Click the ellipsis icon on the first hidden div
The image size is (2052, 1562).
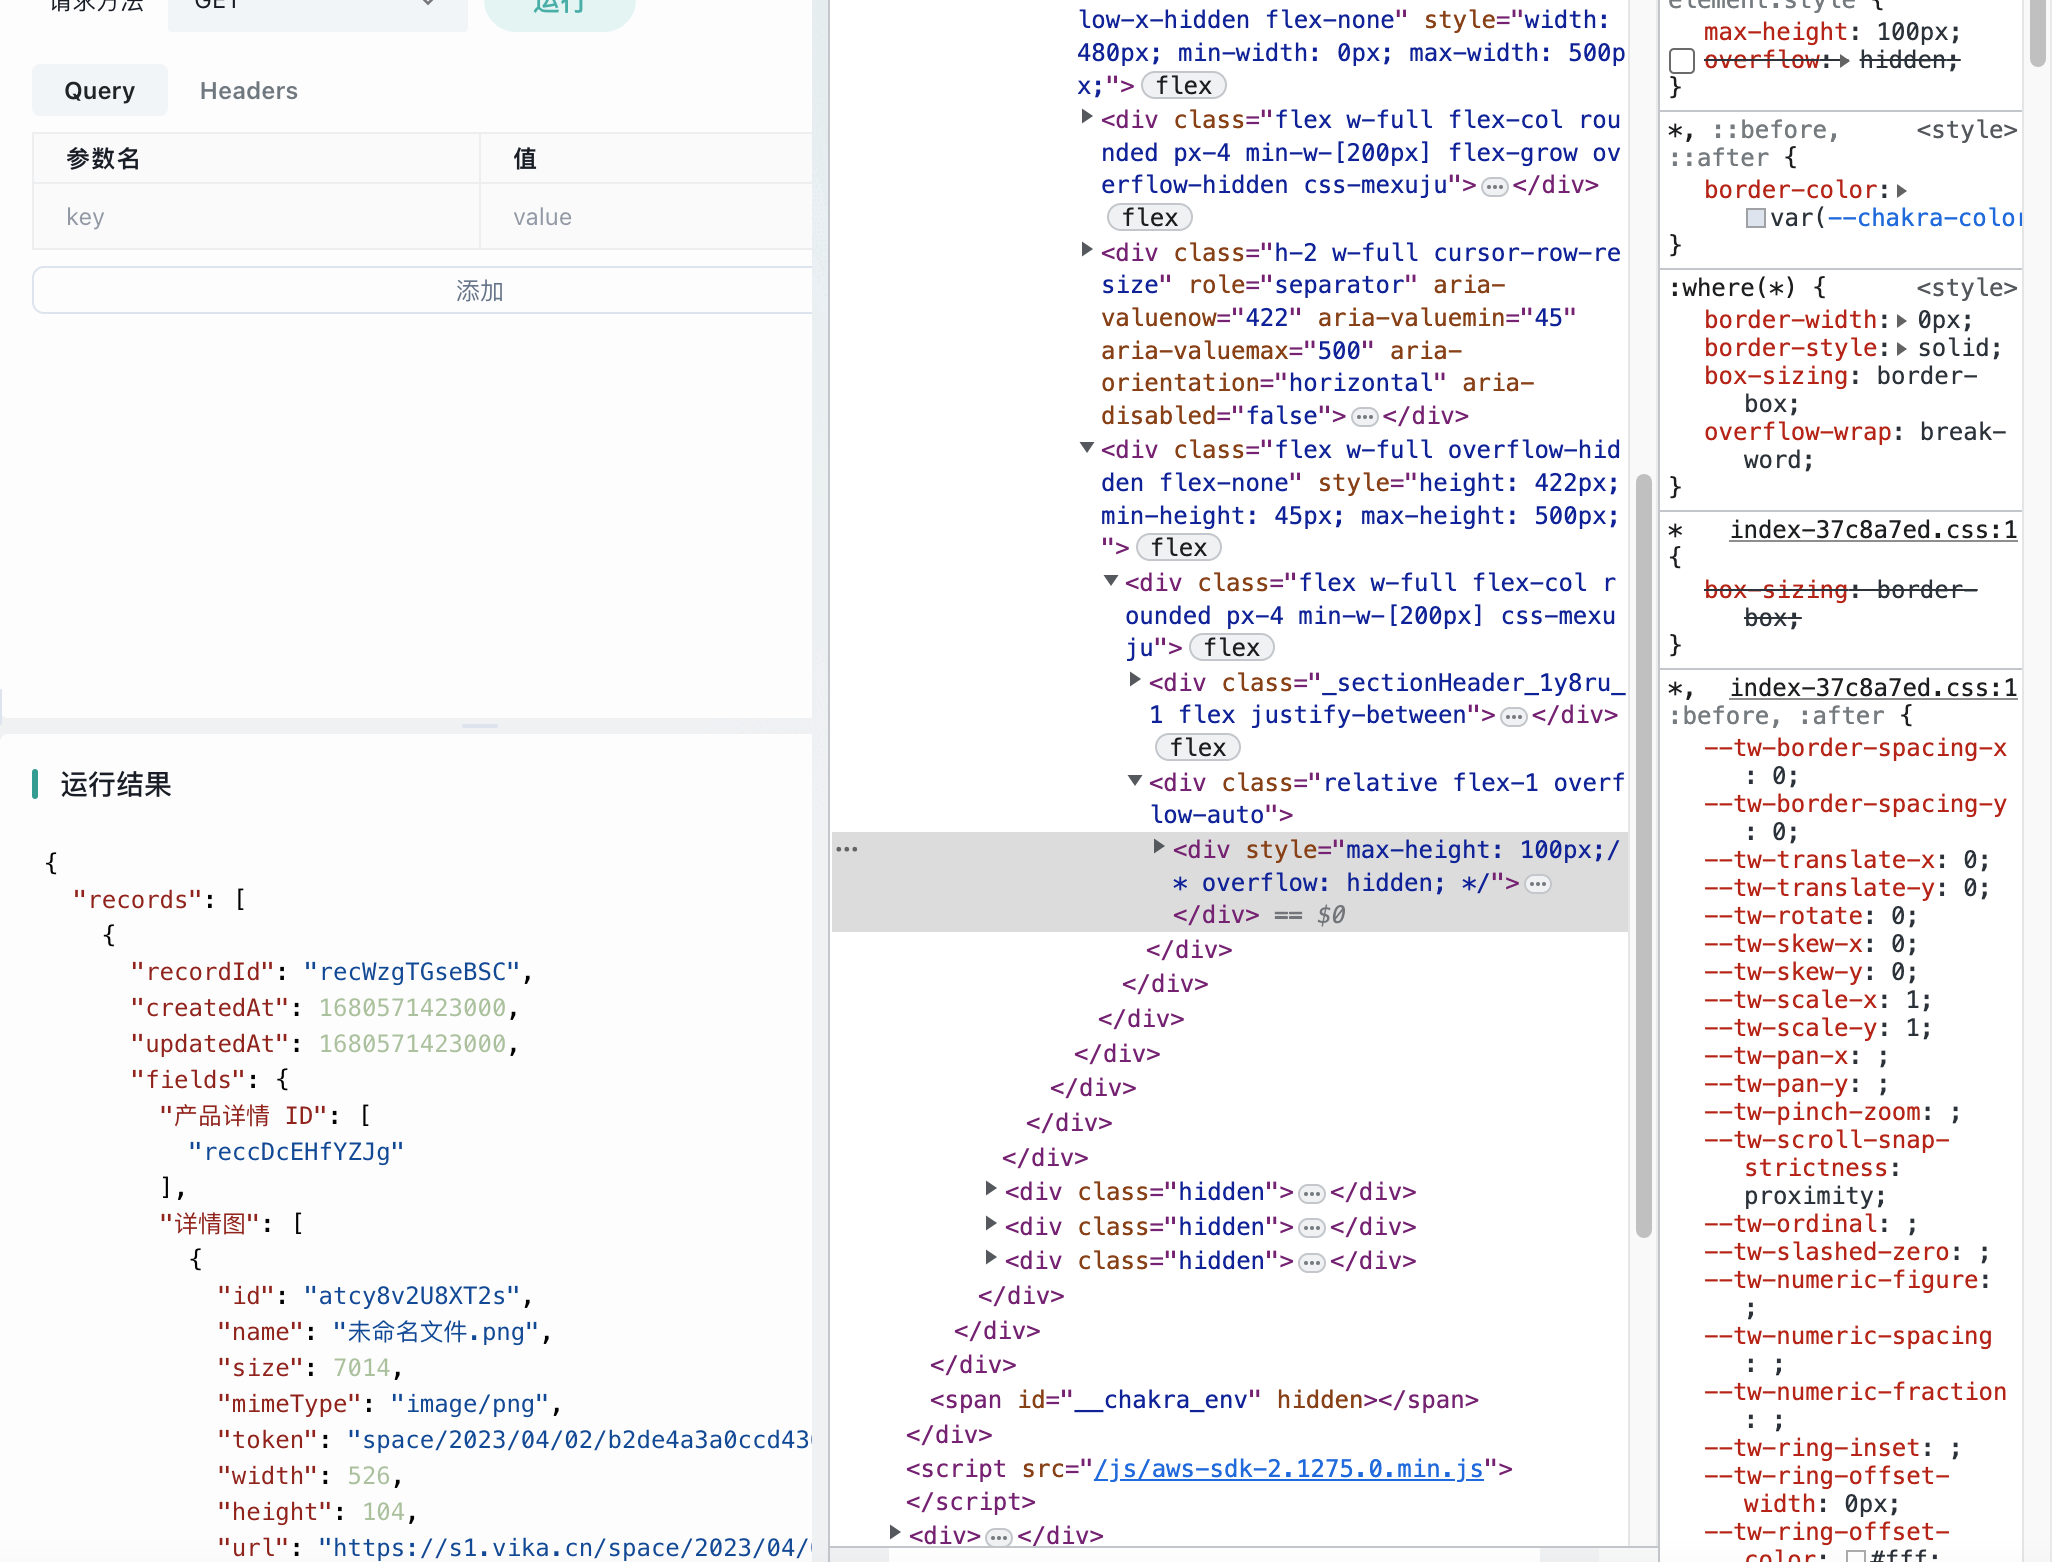1311,1192
